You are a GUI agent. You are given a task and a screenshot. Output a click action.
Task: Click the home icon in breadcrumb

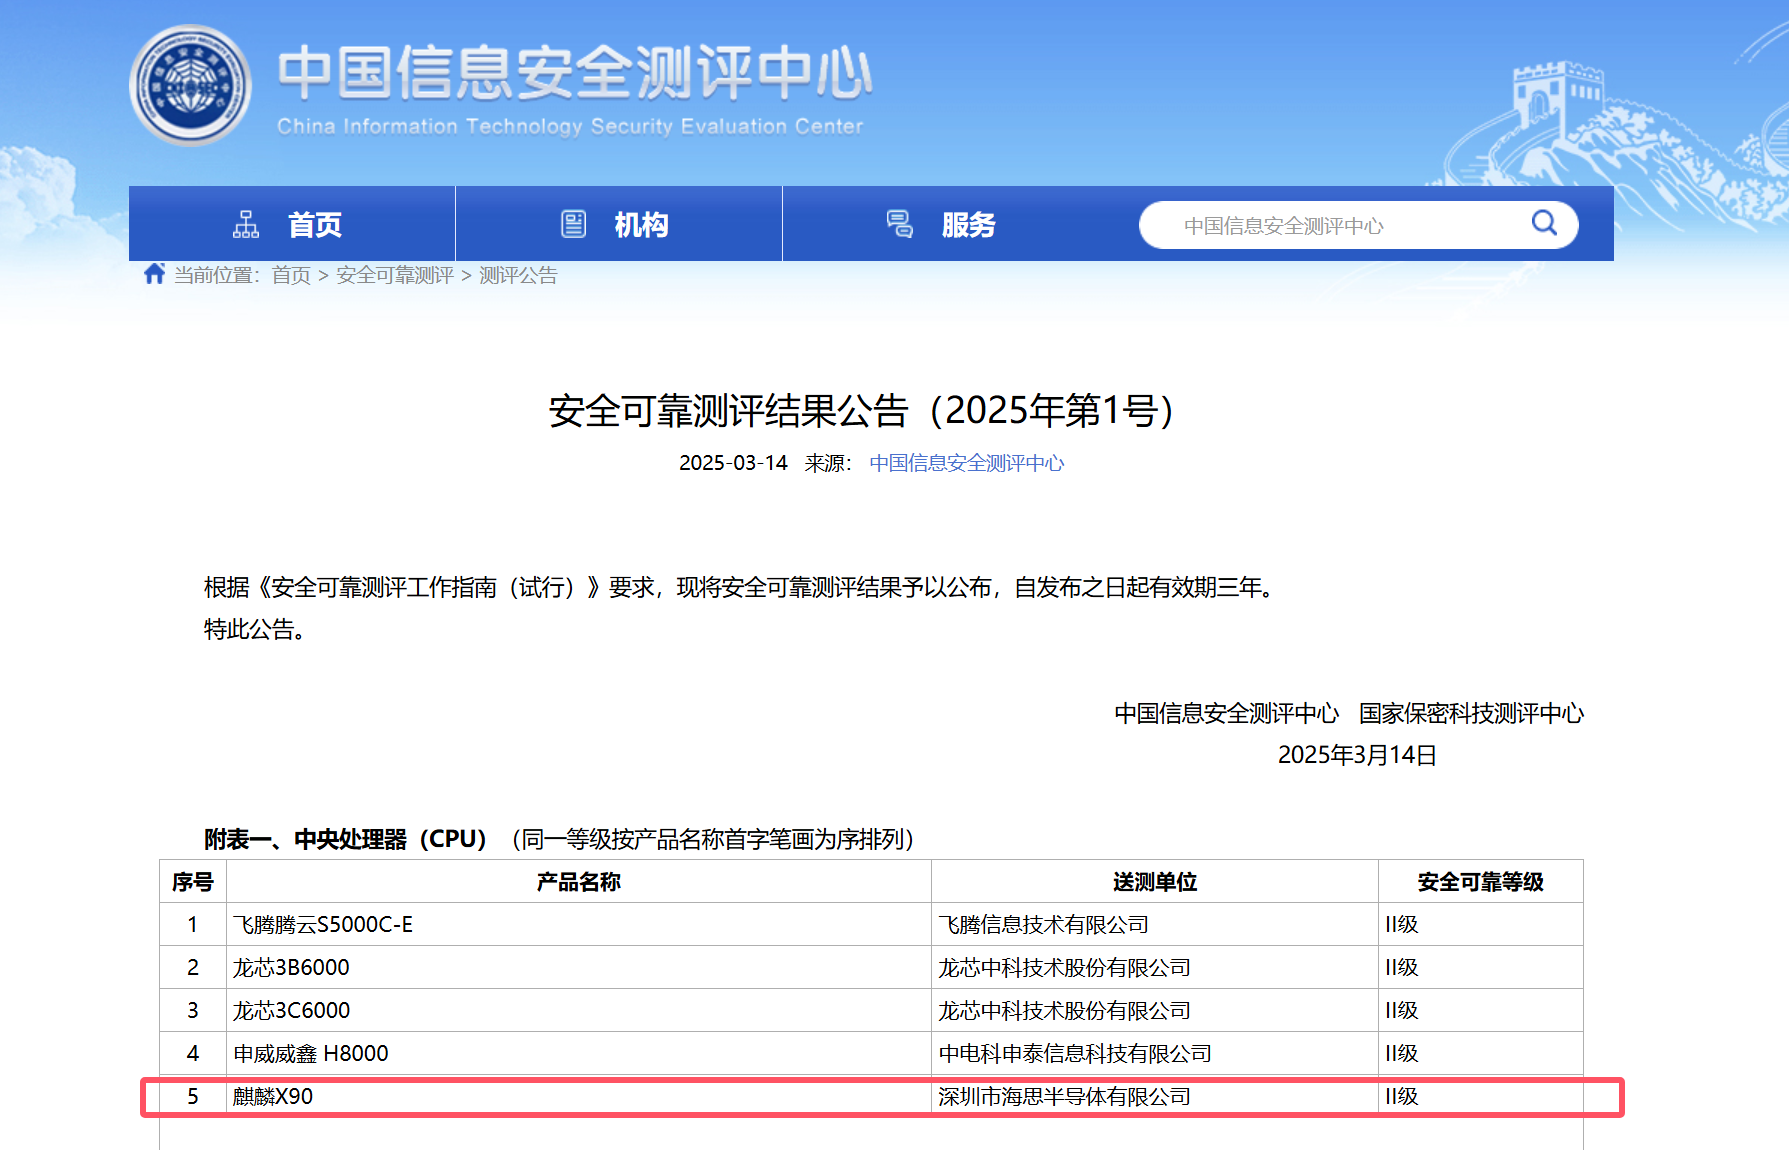(x=154, y=274)
